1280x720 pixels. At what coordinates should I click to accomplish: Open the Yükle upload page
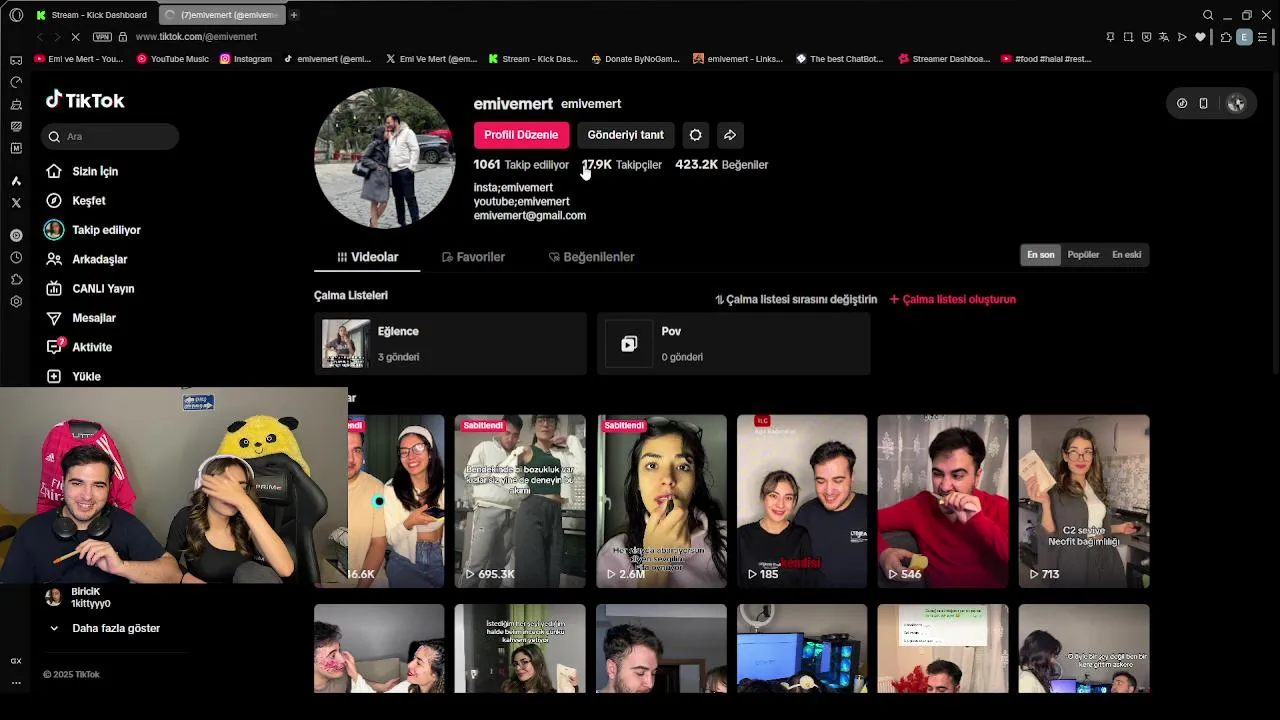[x=73, y=377]
